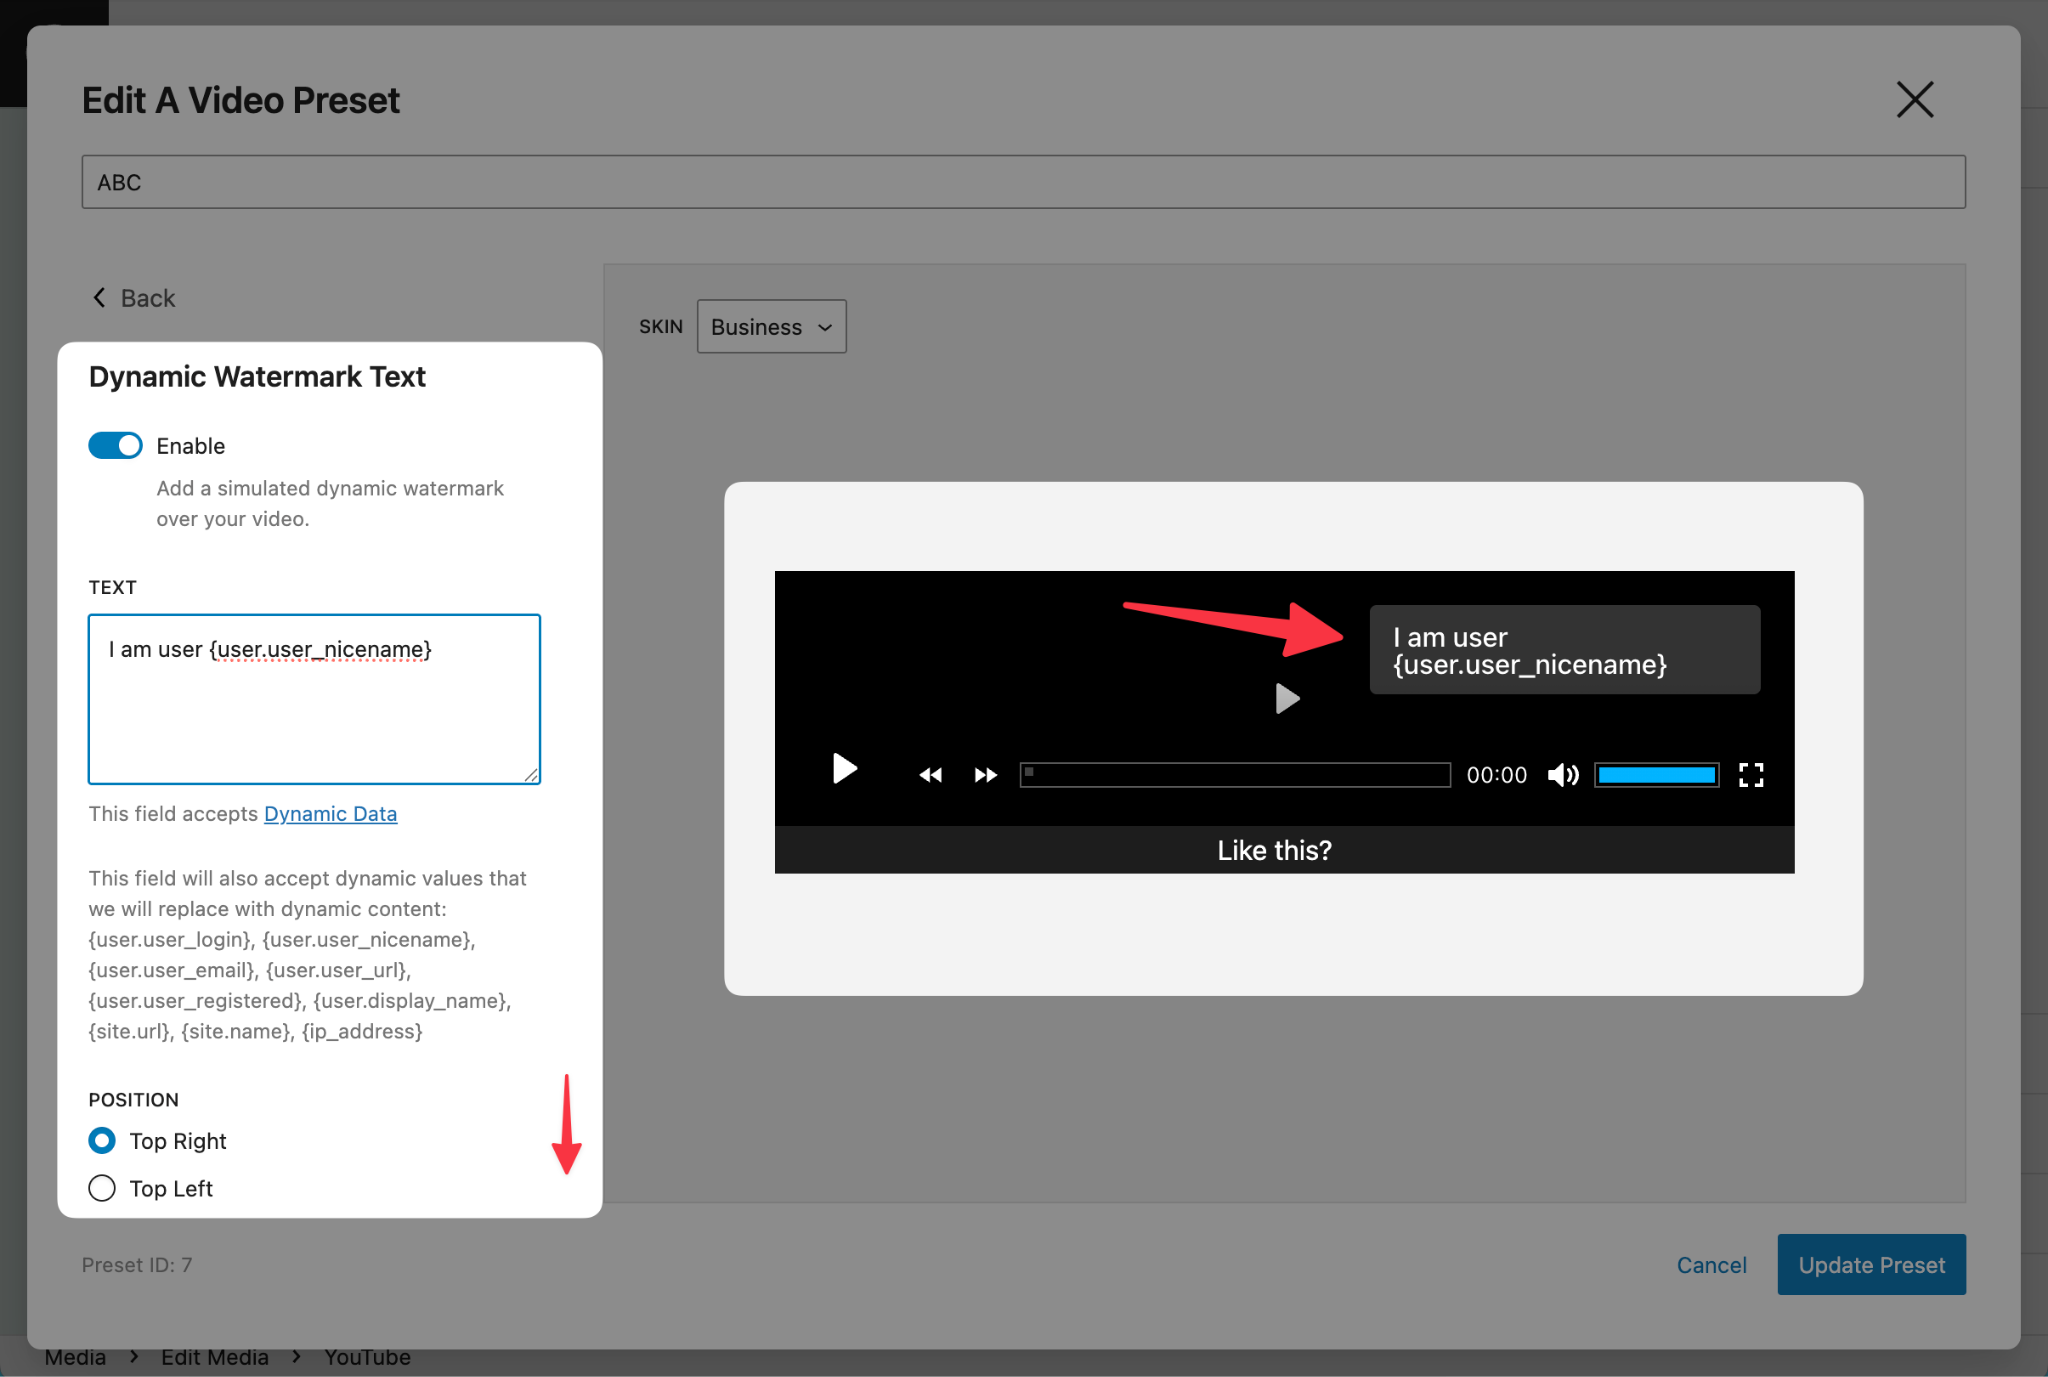Click the video seek progress bar
The height and width of the screenshot is (1377, 2048).
click(x=1234, y=774)
